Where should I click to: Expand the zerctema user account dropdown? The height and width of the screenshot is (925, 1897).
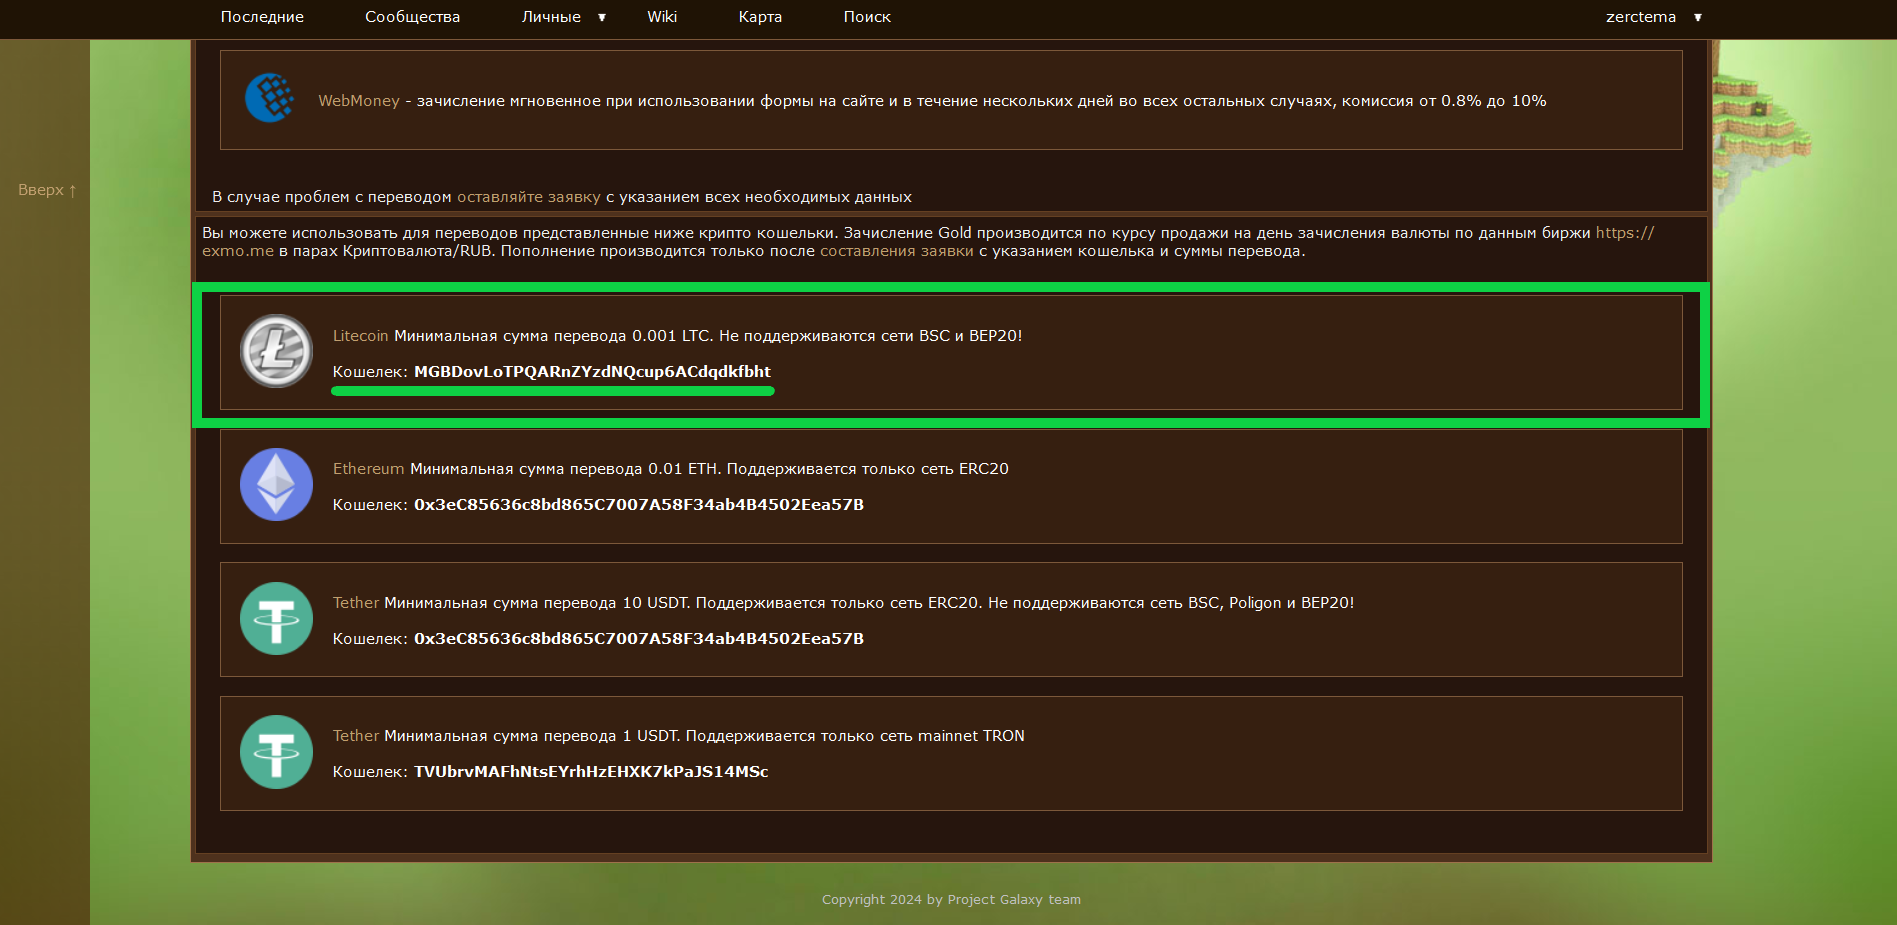tap(1653, 17)
